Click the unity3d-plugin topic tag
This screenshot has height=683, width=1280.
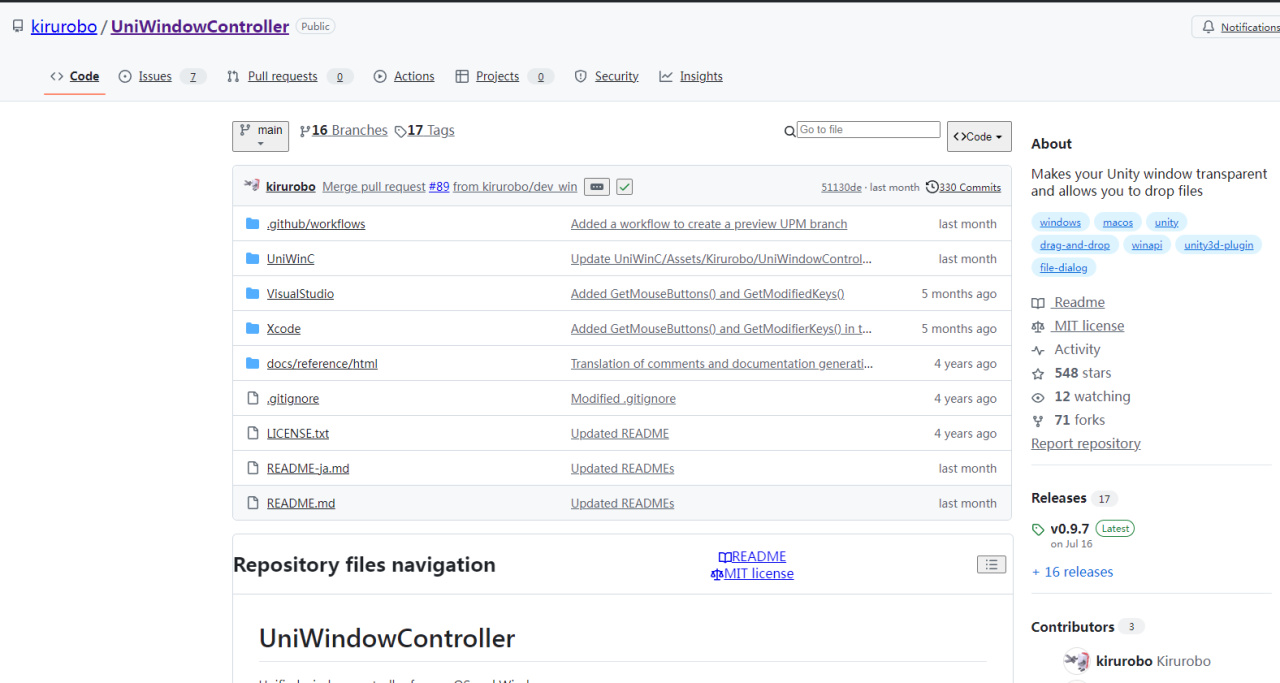coord(1219,245)
